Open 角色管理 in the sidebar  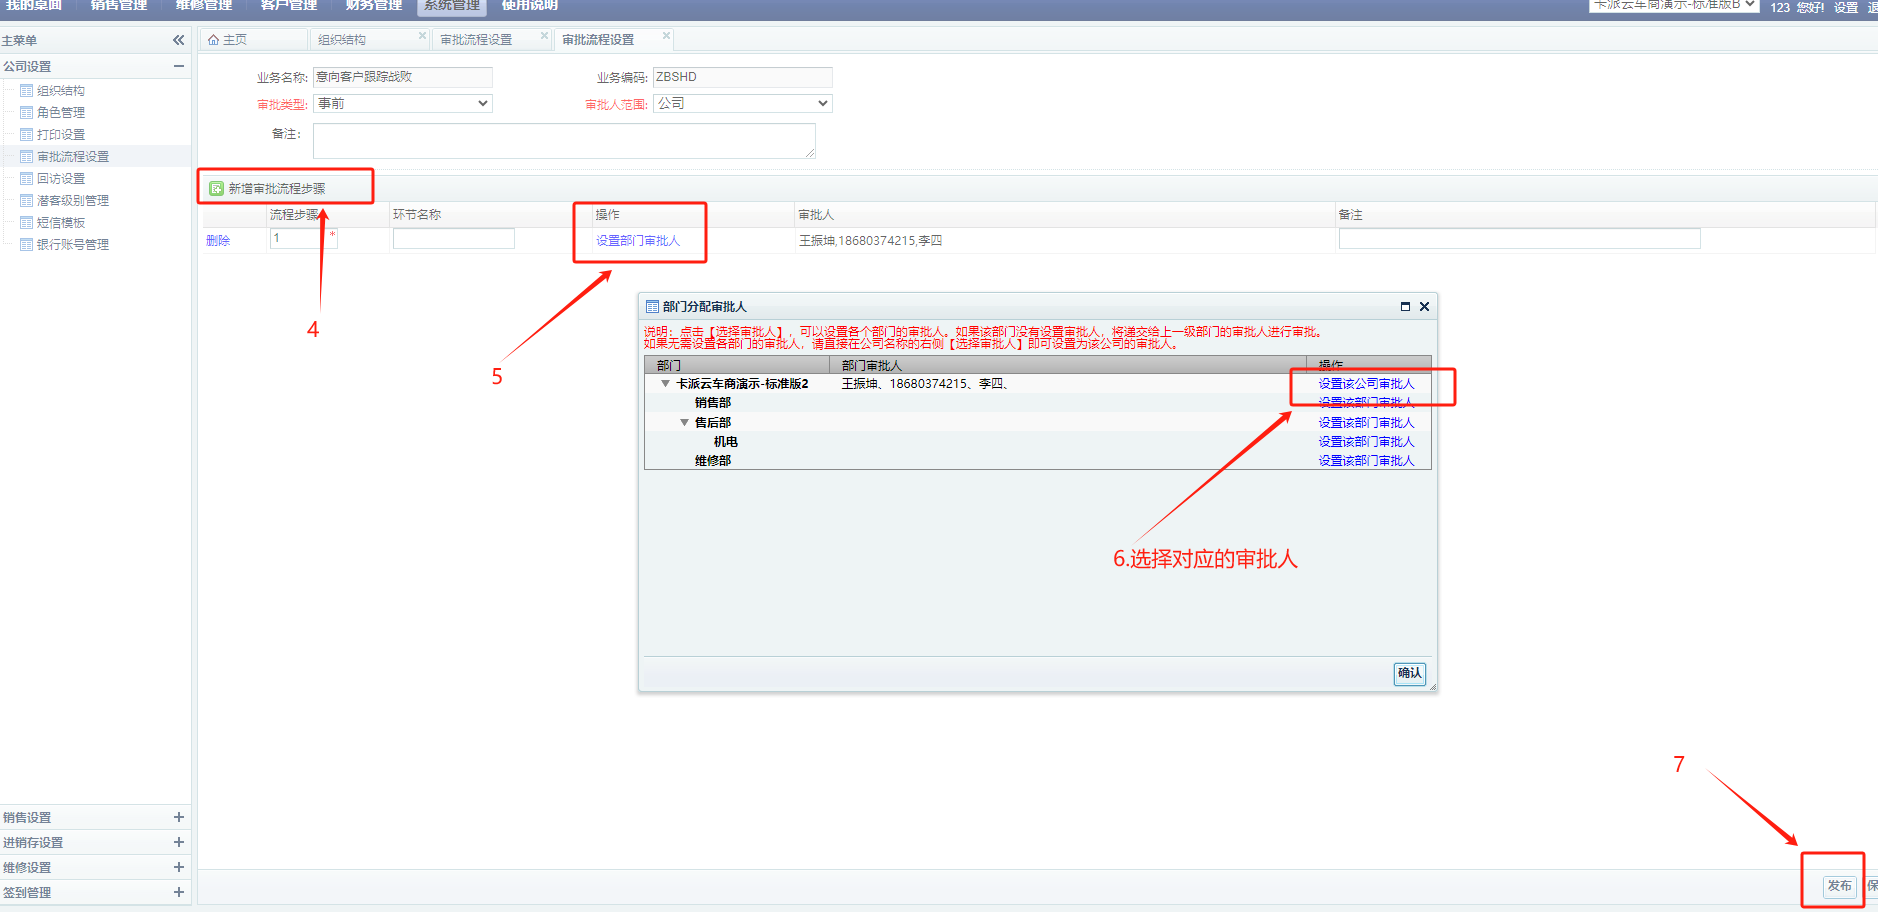click(x=60, y=113)
